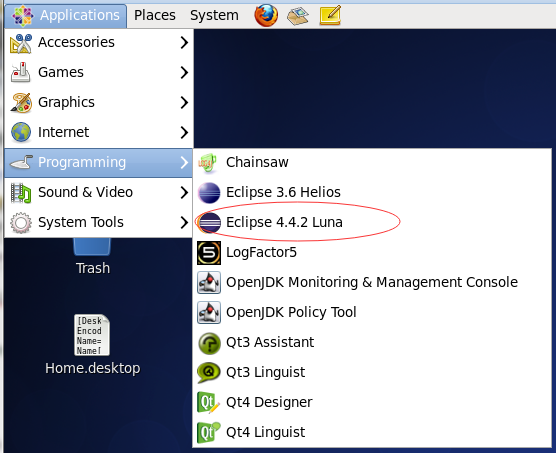Launch the Firefox browser from the panel

click(x=266, y=15)
